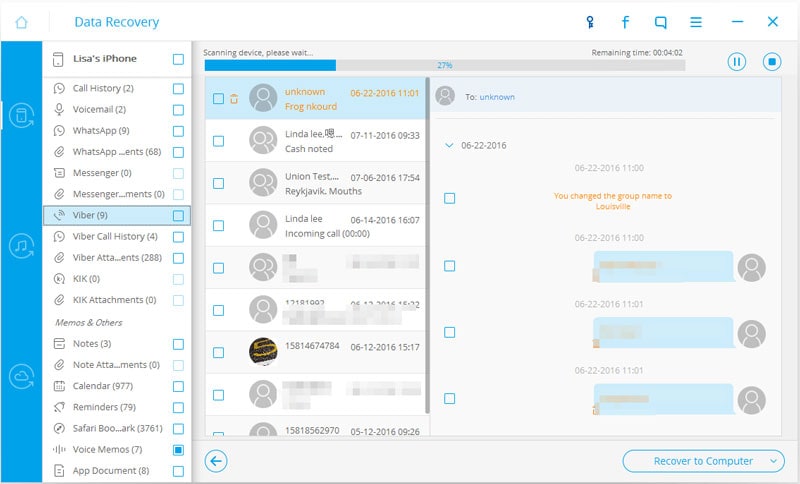Open the key registration icon
The image size is (800, 484).
[590, 22]
